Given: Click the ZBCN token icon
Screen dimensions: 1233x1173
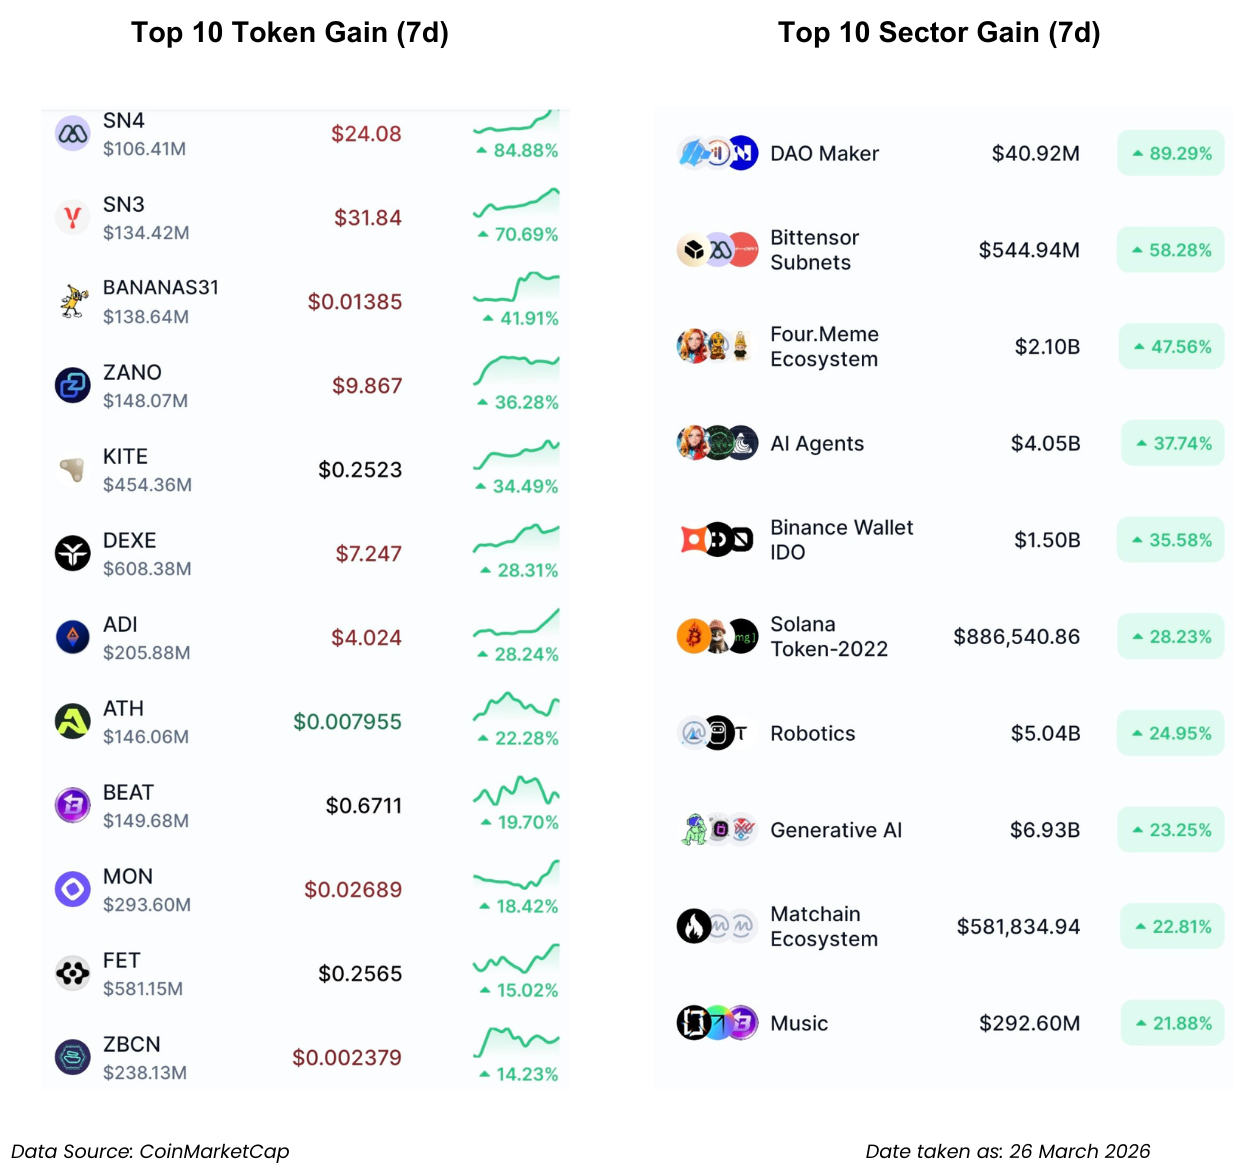Looking at the screenshot, I should (x=72, y=1057).
